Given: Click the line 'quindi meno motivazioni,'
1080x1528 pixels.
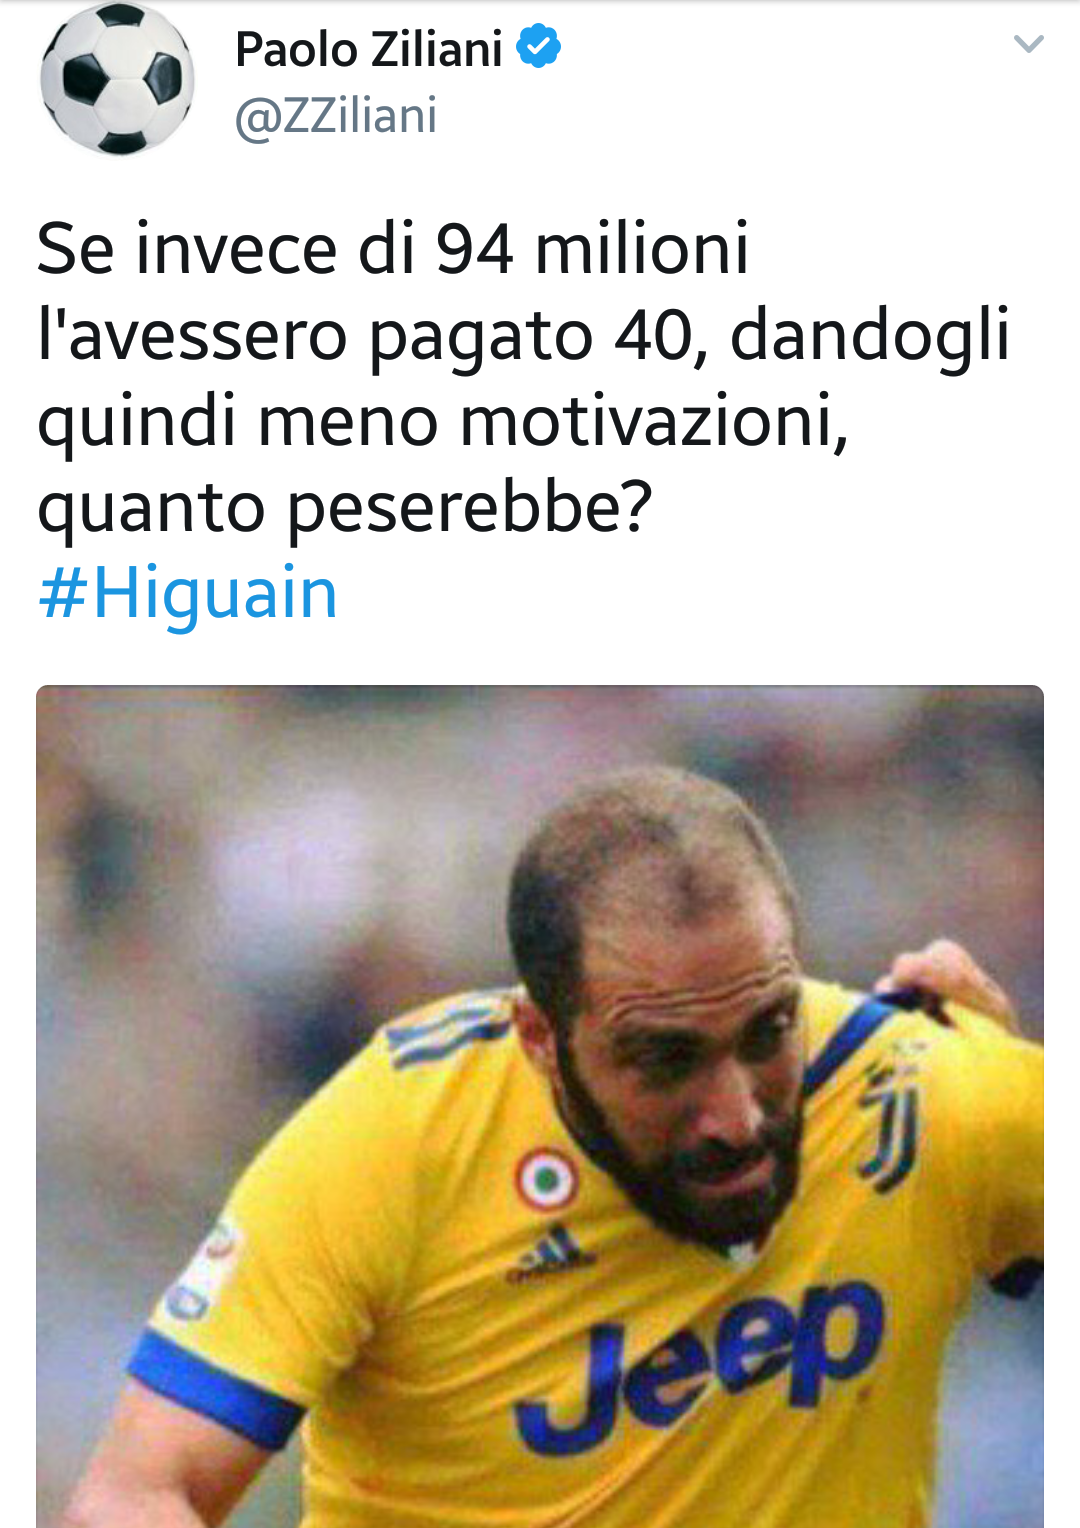Looking at the screenshot, I should pos(443,421).
